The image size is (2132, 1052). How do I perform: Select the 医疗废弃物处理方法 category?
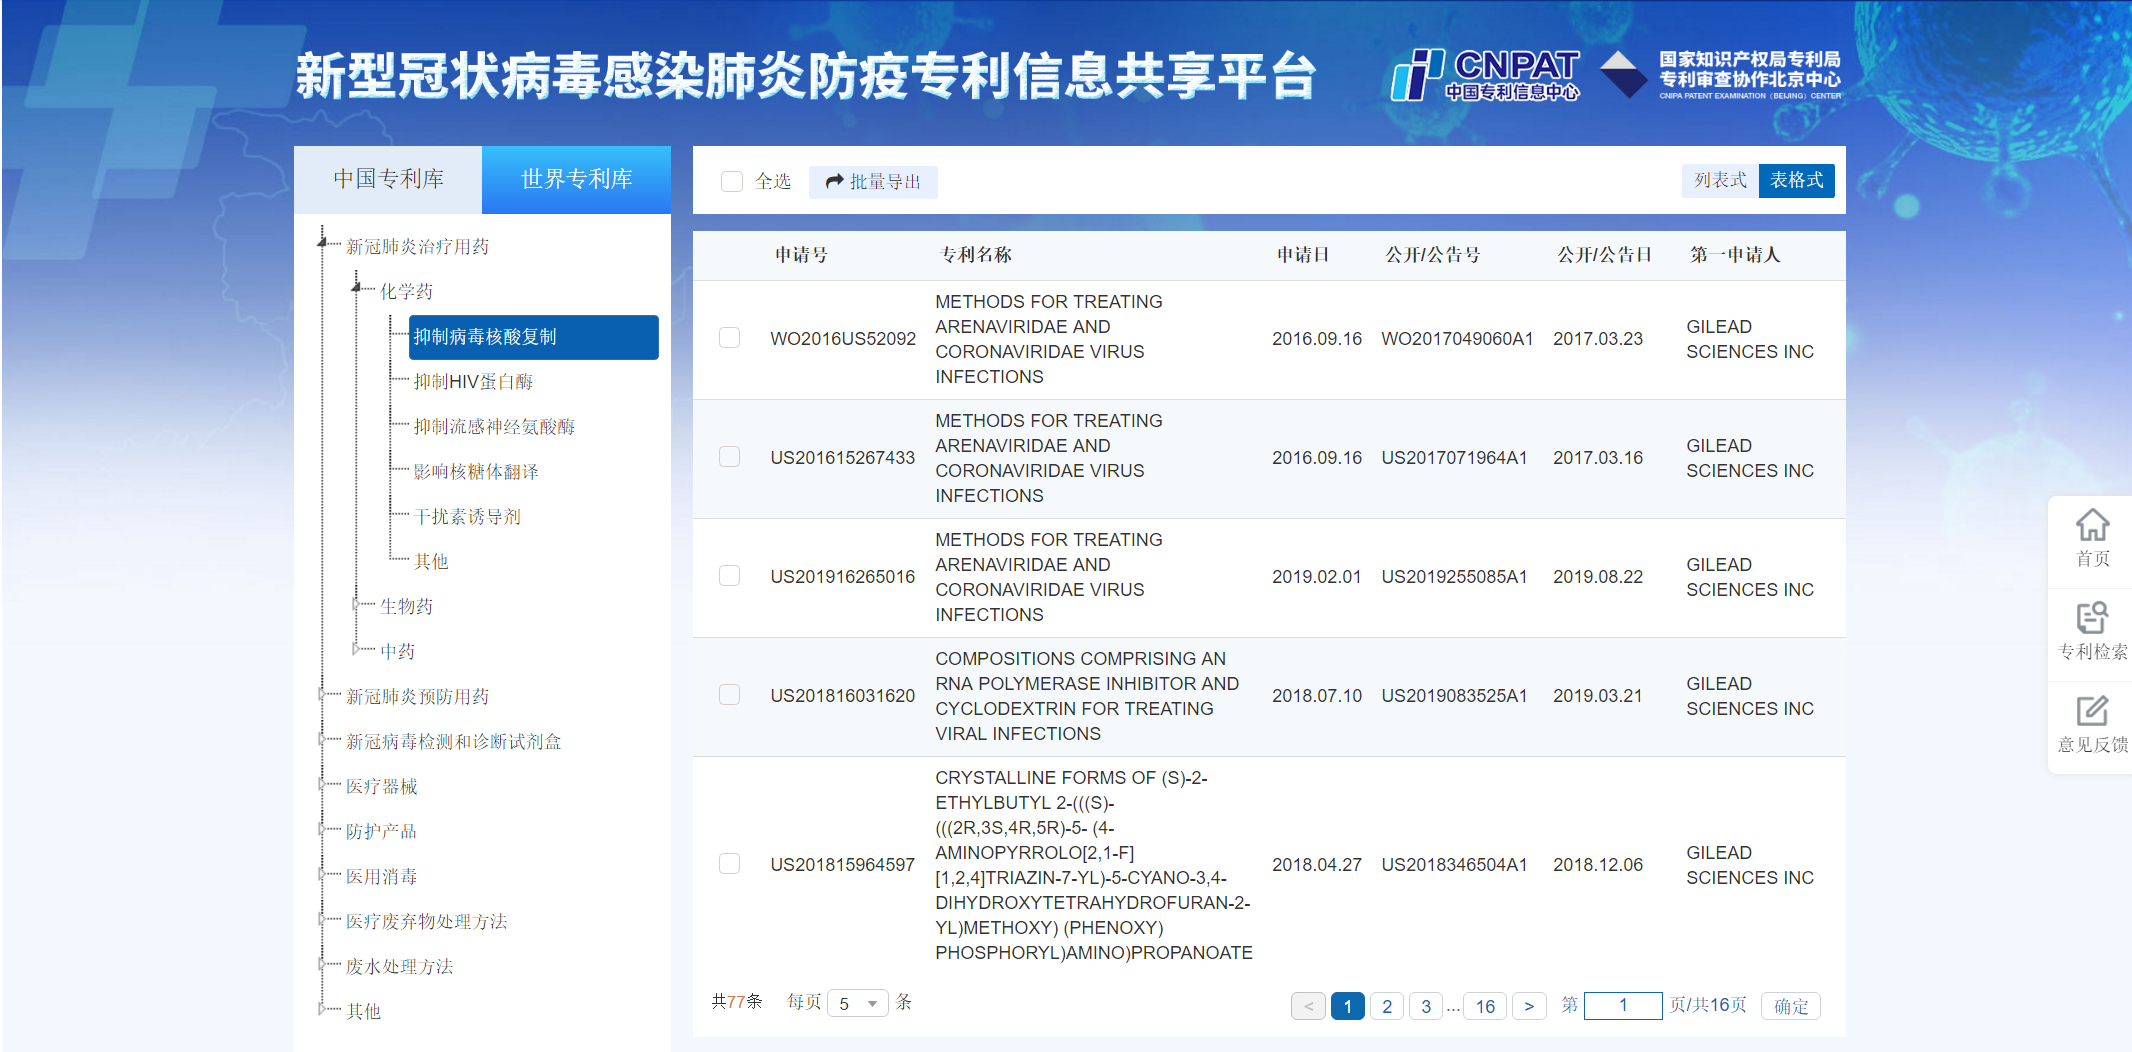426,922
